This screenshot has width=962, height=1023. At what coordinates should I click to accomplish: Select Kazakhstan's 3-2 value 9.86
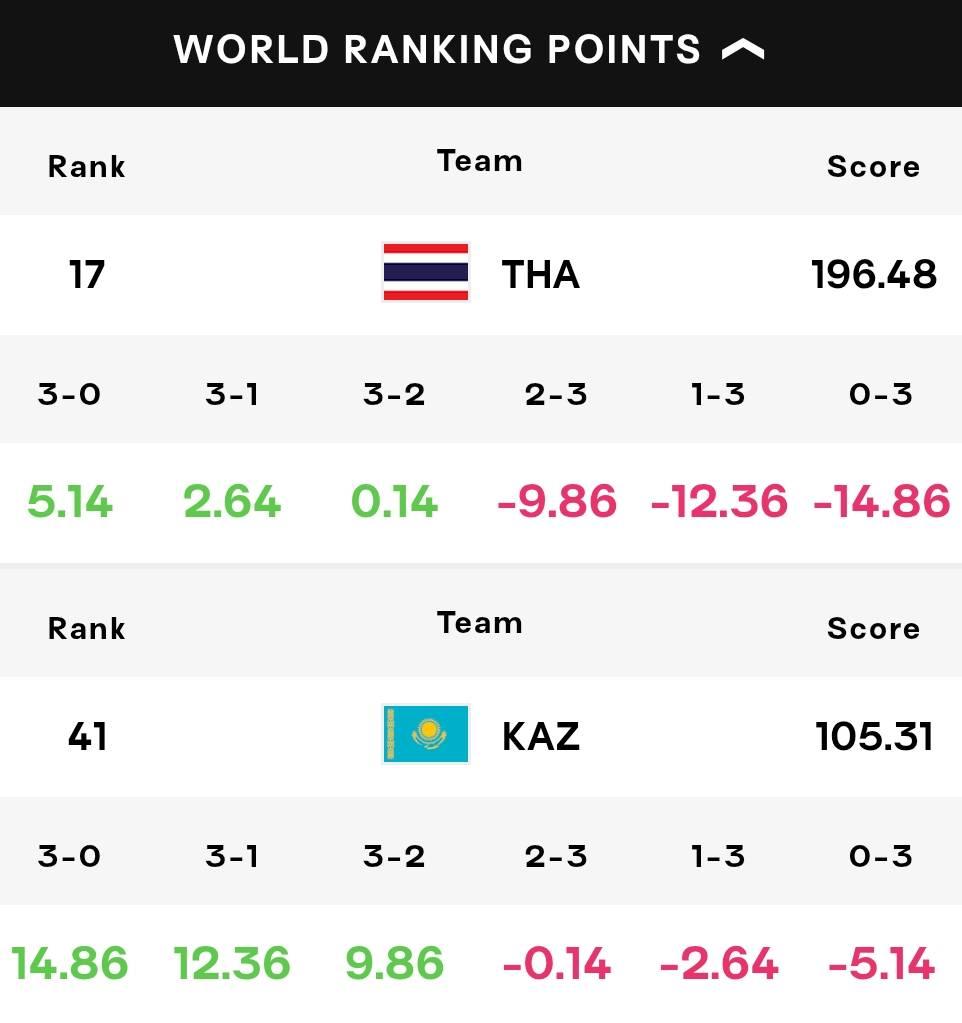[x=394, y=963]
